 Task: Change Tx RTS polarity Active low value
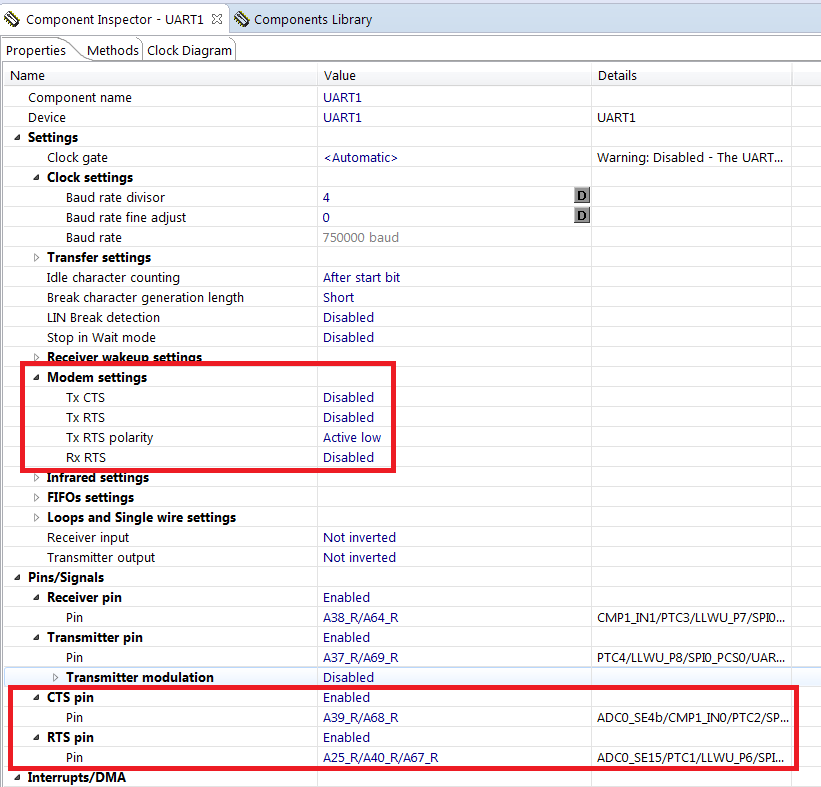click(352, 437)
